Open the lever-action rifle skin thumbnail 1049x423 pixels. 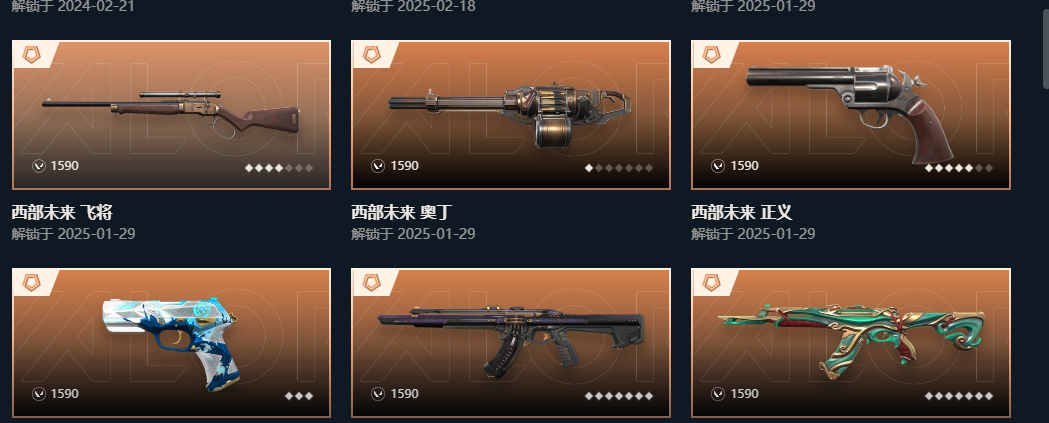tap(171, 115)
